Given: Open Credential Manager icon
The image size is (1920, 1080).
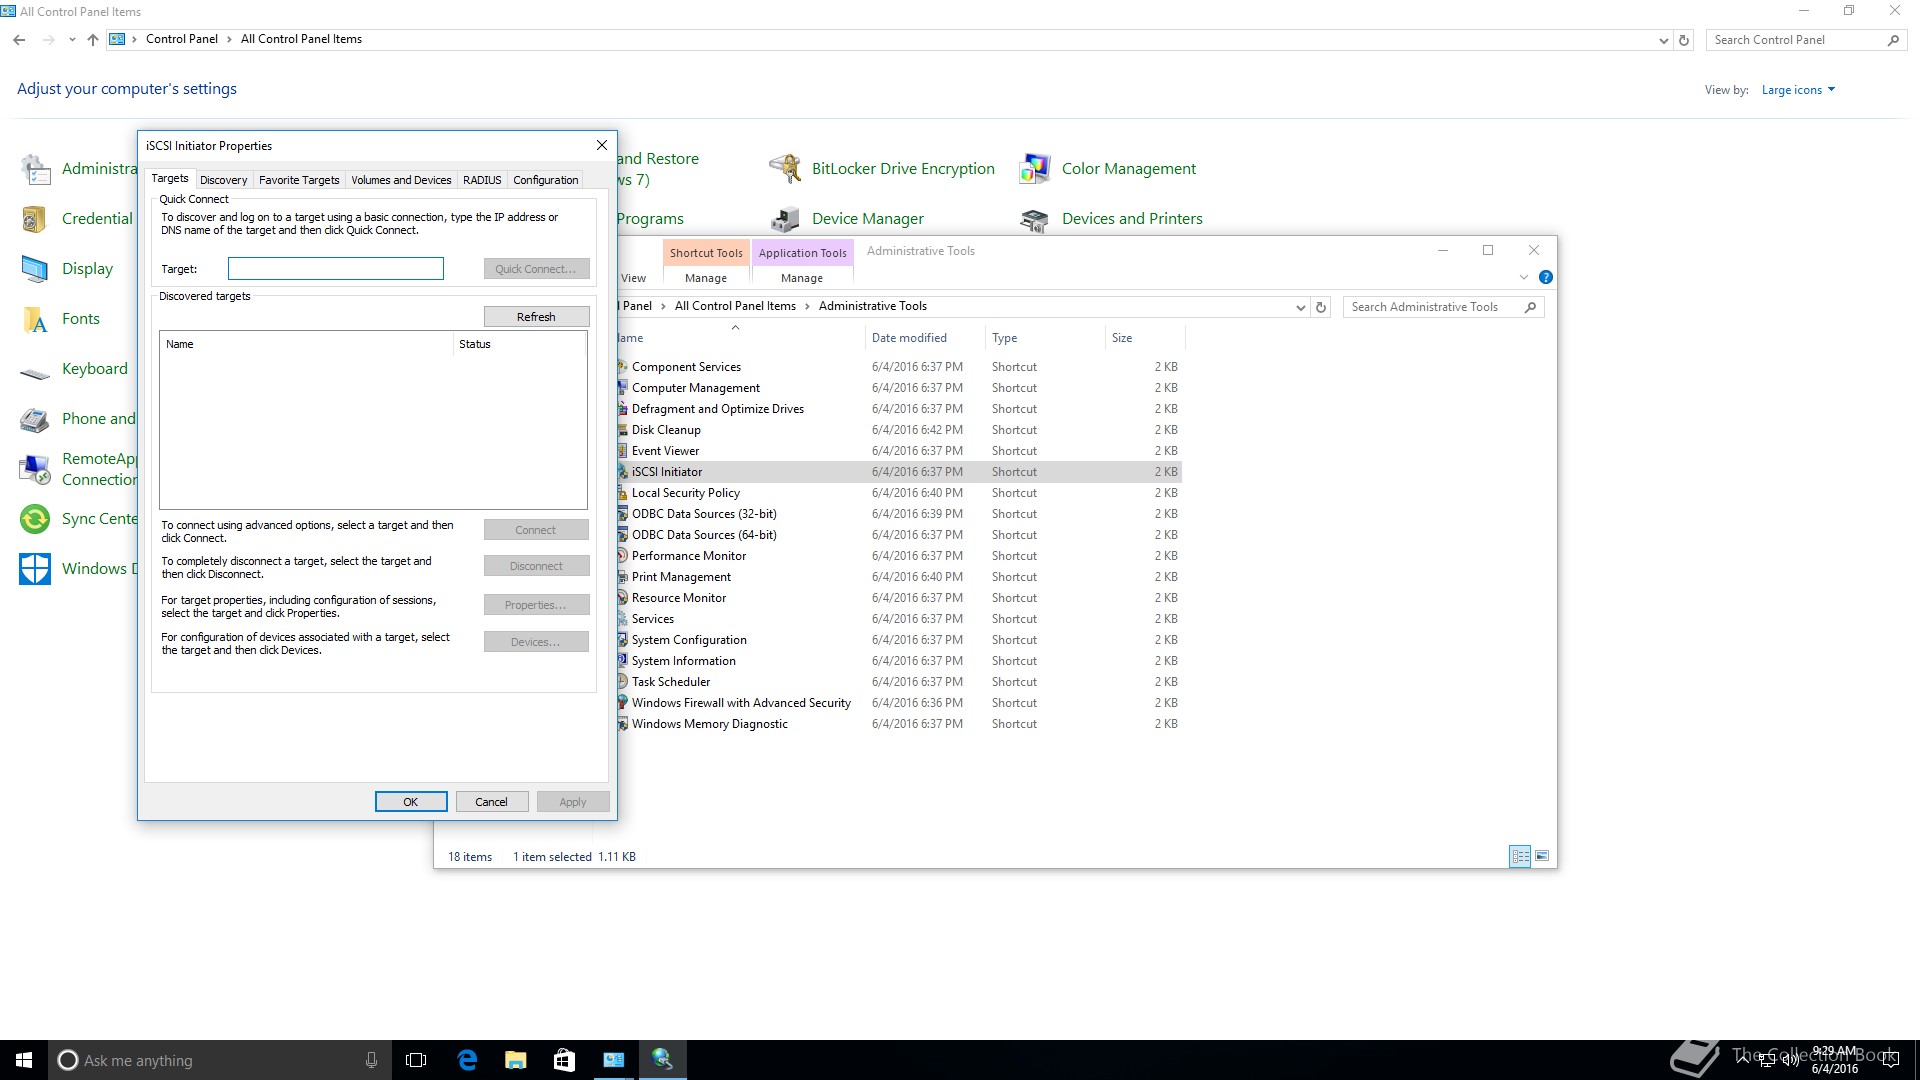Looking at the screenshot, I should point(35,219).
